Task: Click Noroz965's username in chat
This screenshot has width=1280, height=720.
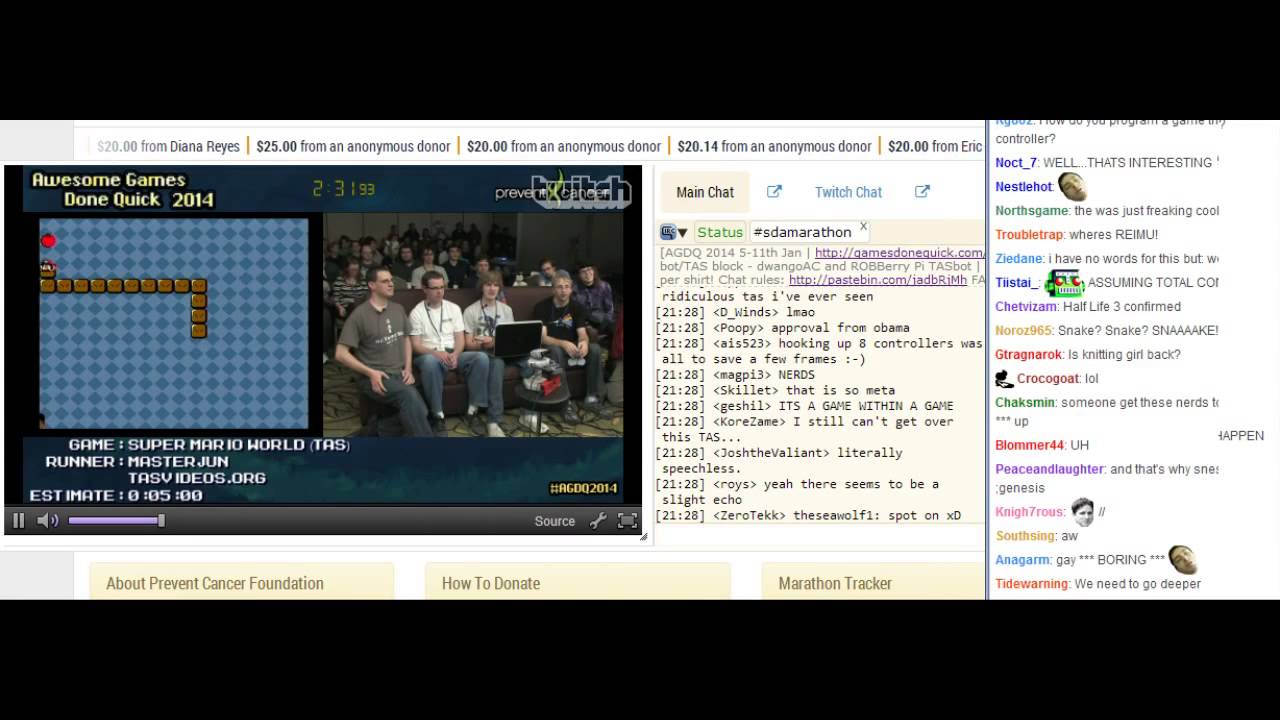Action: click(x=1024, y=331)
